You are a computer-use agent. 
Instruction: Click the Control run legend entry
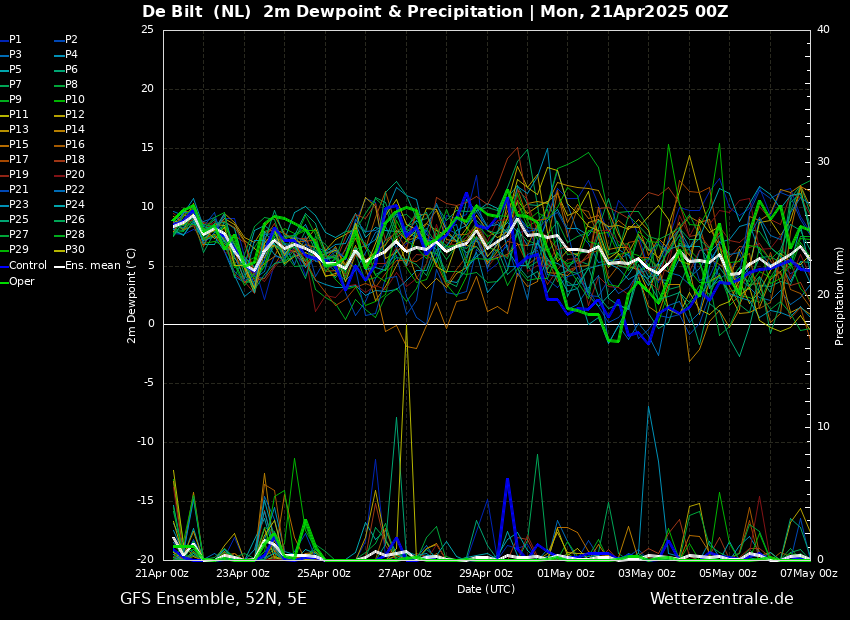(24, 266)
